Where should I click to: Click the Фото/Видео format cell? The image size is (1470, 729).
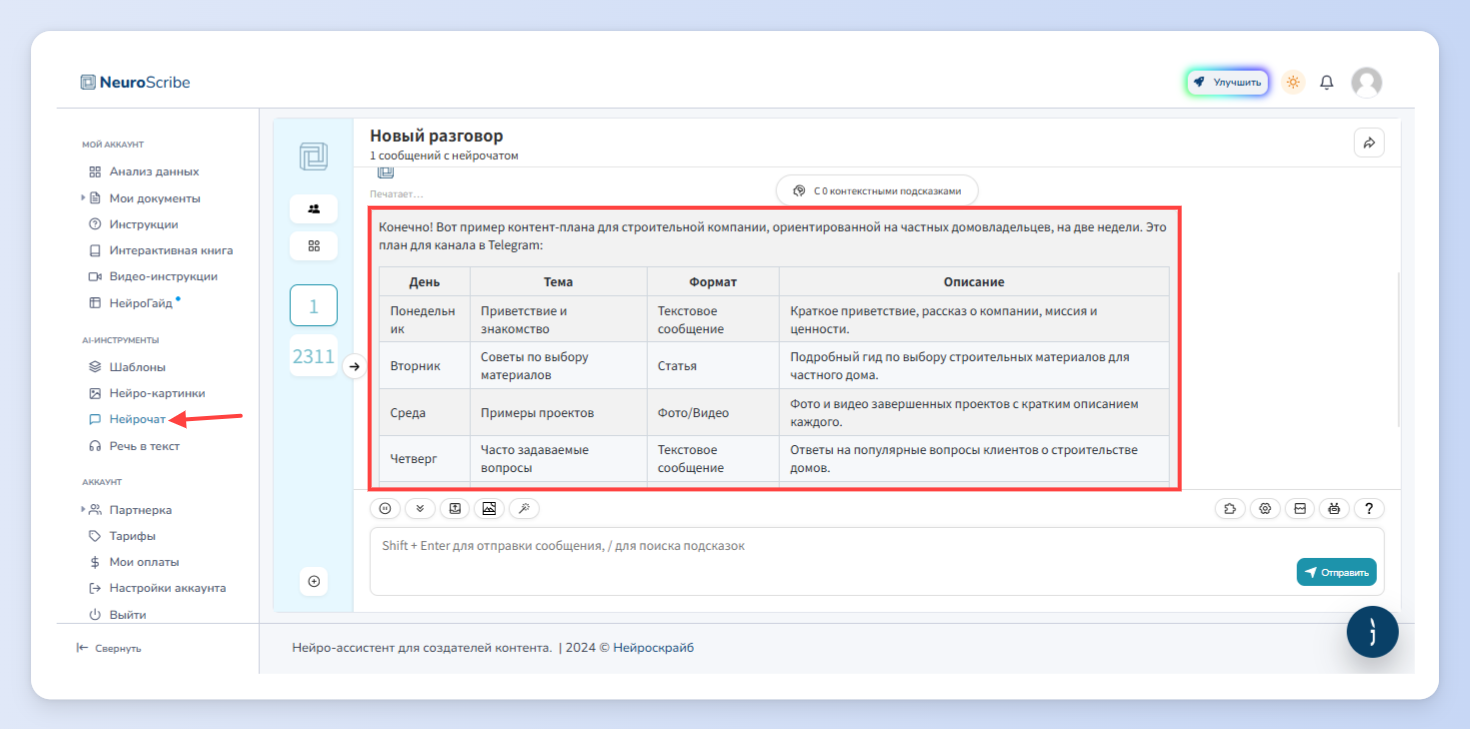click(x=713, y=412)
